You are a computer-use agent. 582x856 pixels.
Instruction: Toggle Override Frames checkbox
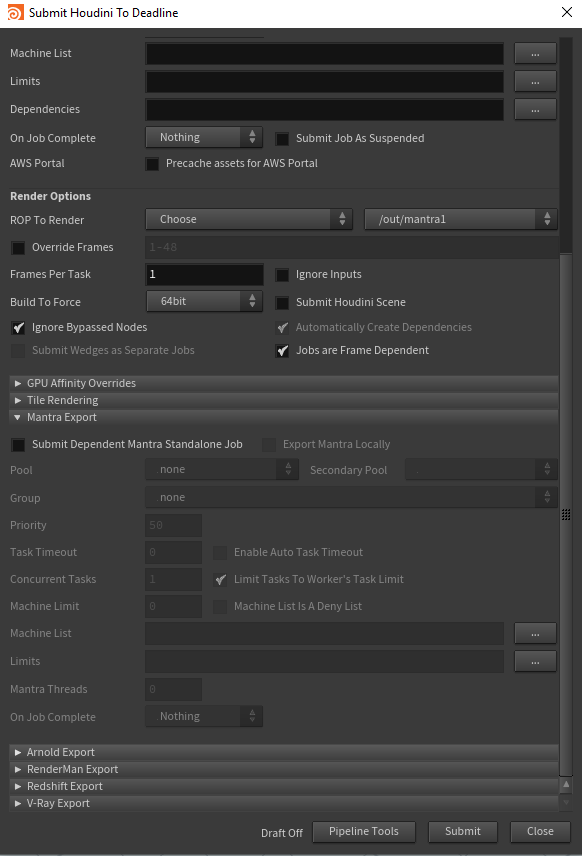pyautogui.click(x=18, y=248)
